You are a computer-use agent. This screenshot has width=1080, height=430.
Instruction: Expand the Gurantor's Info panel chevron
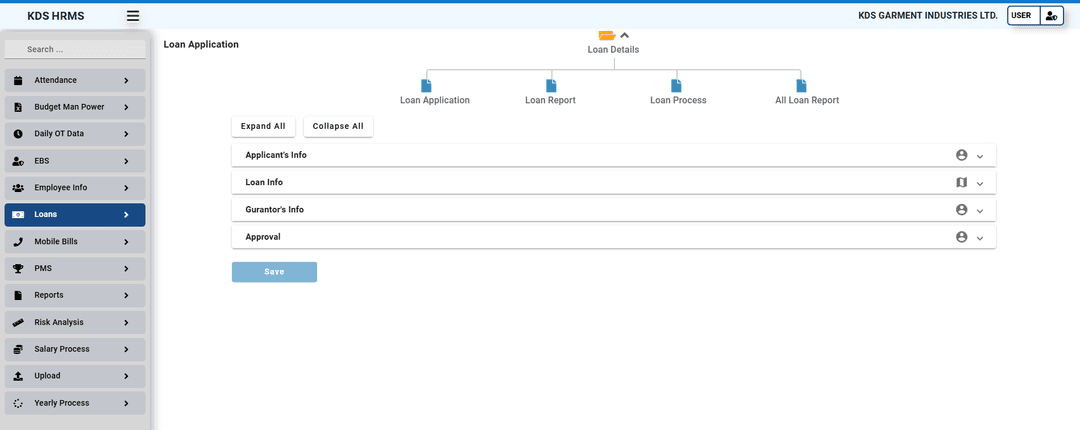click(980, 210)
